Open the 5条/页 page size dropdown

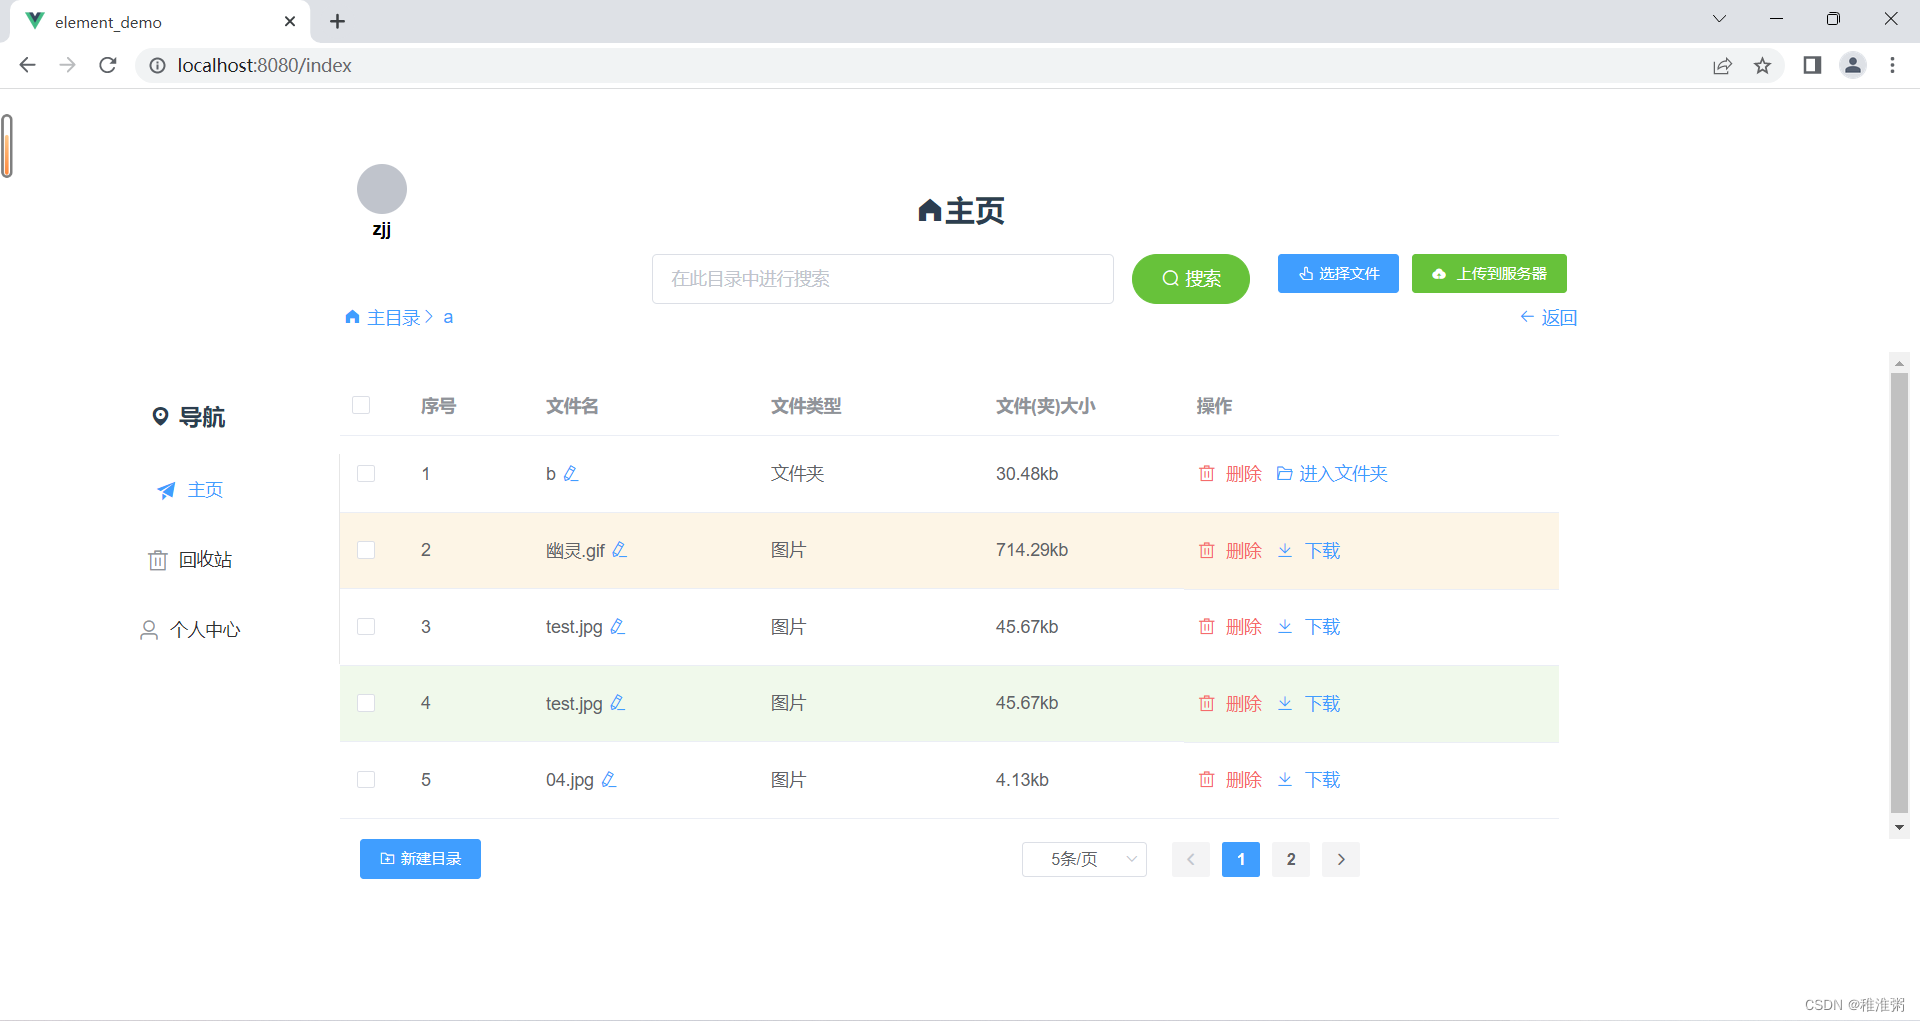[1084, 859]
